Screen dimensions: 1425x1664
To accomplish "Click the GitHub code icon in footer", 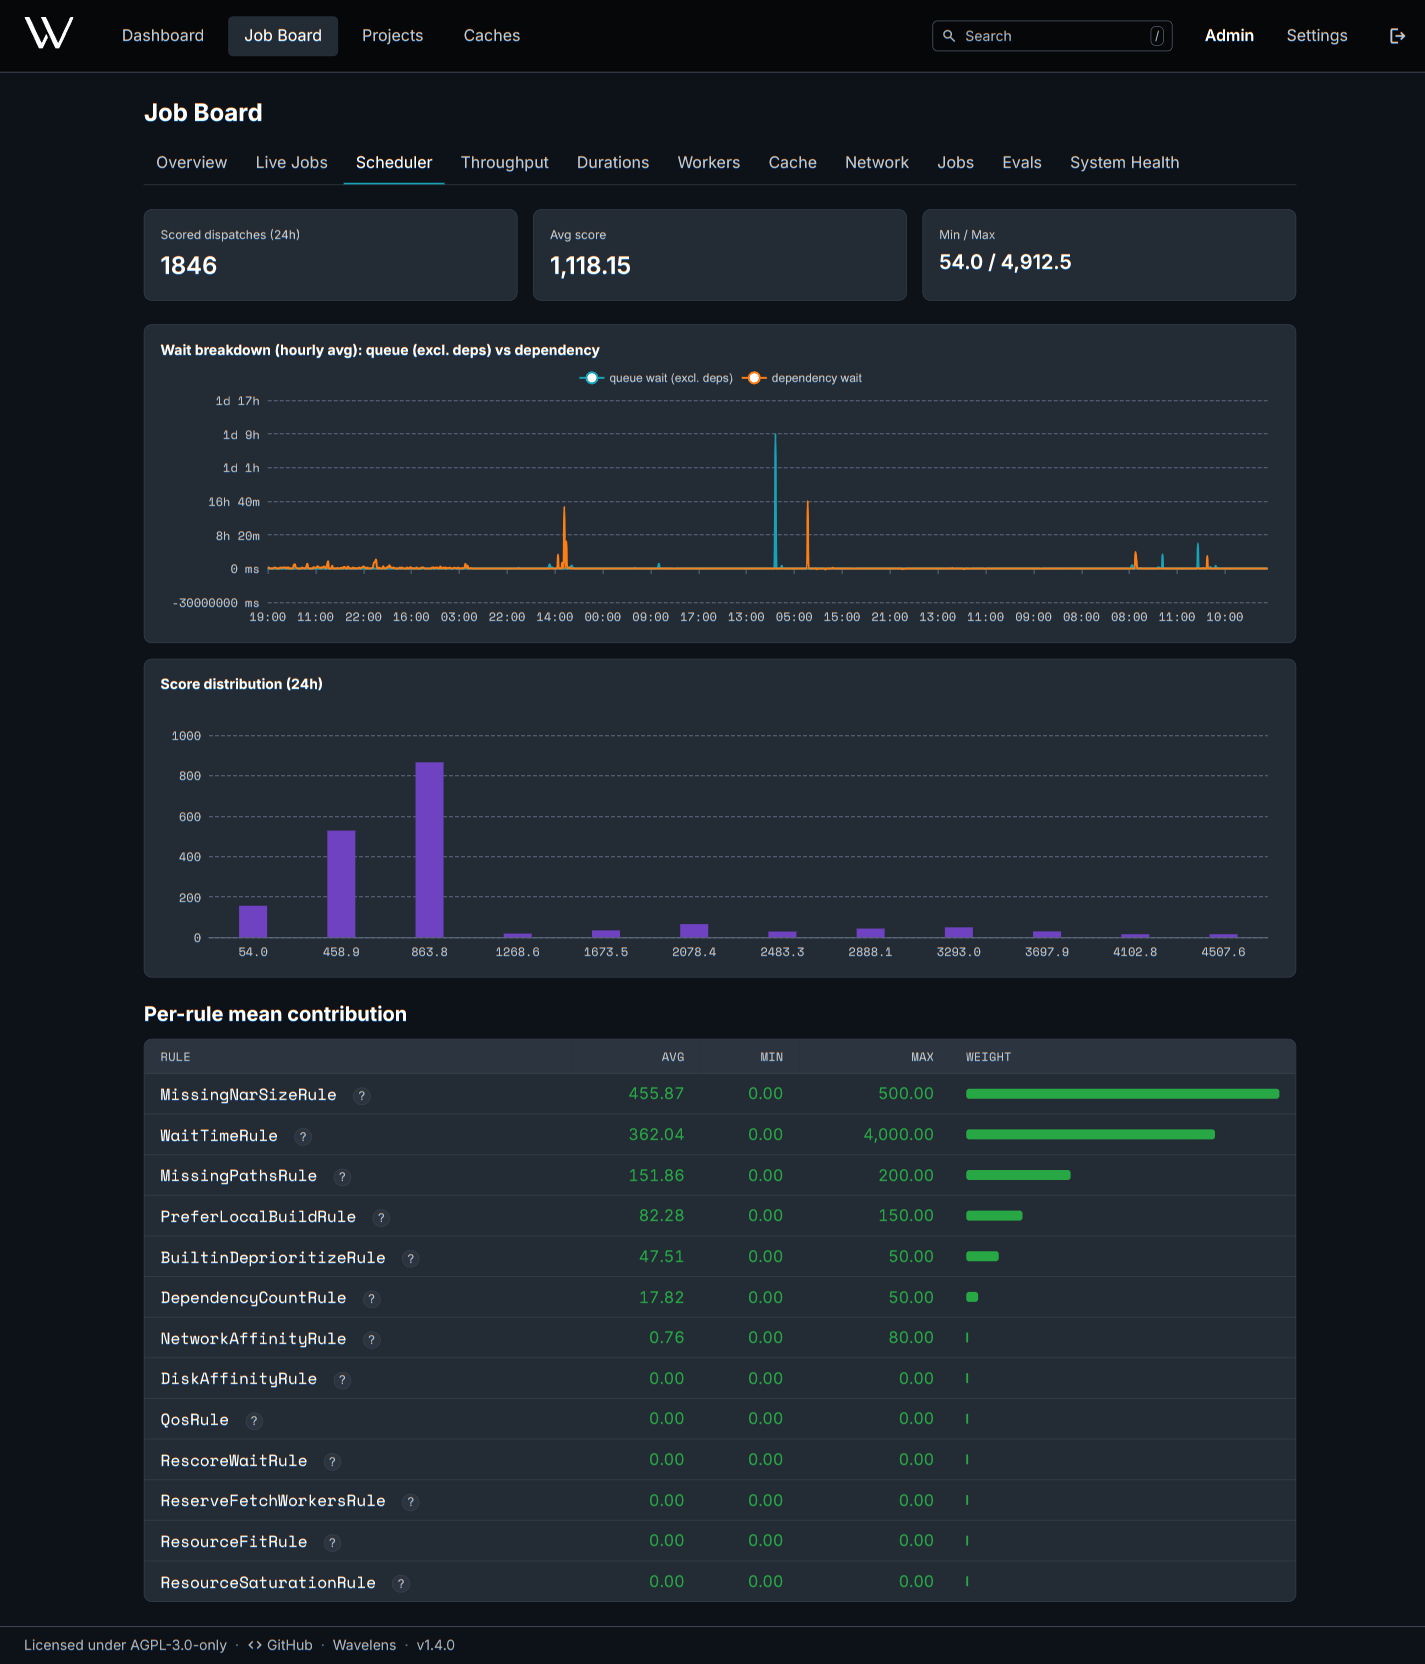I will (x=255, y=1645).
